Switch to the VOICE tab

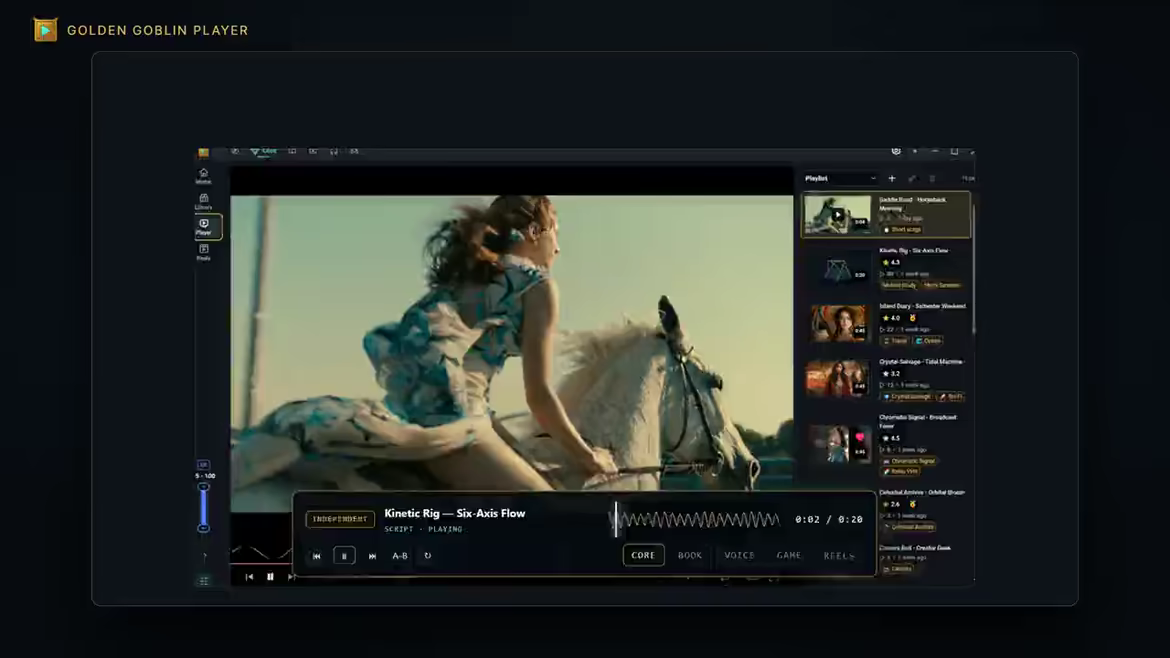[739, 555]
